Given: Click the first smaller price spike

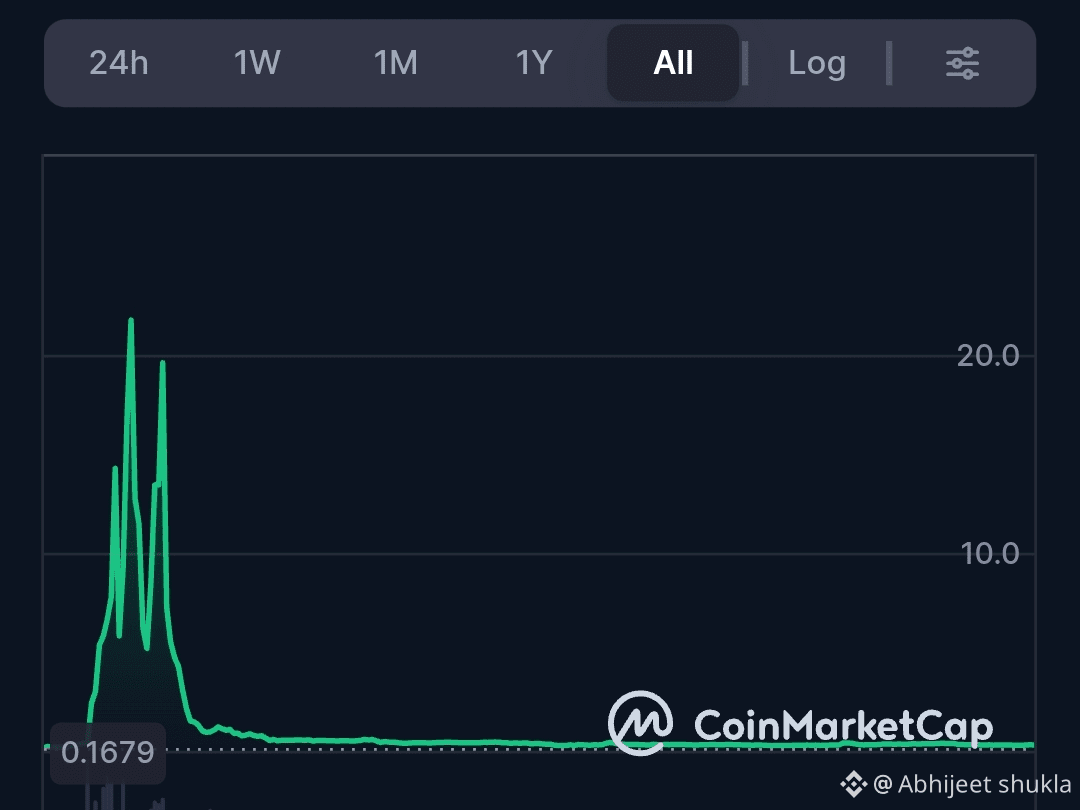Looking at the screenshot, I should tap(115, 470).
